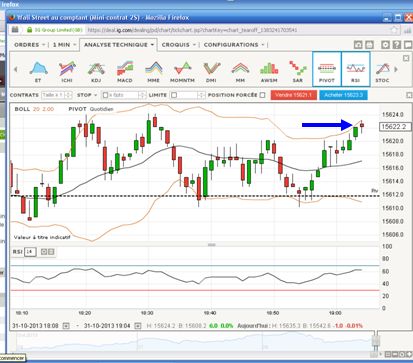Add the ET indicator
413x363 pixels.
[38, 71]
